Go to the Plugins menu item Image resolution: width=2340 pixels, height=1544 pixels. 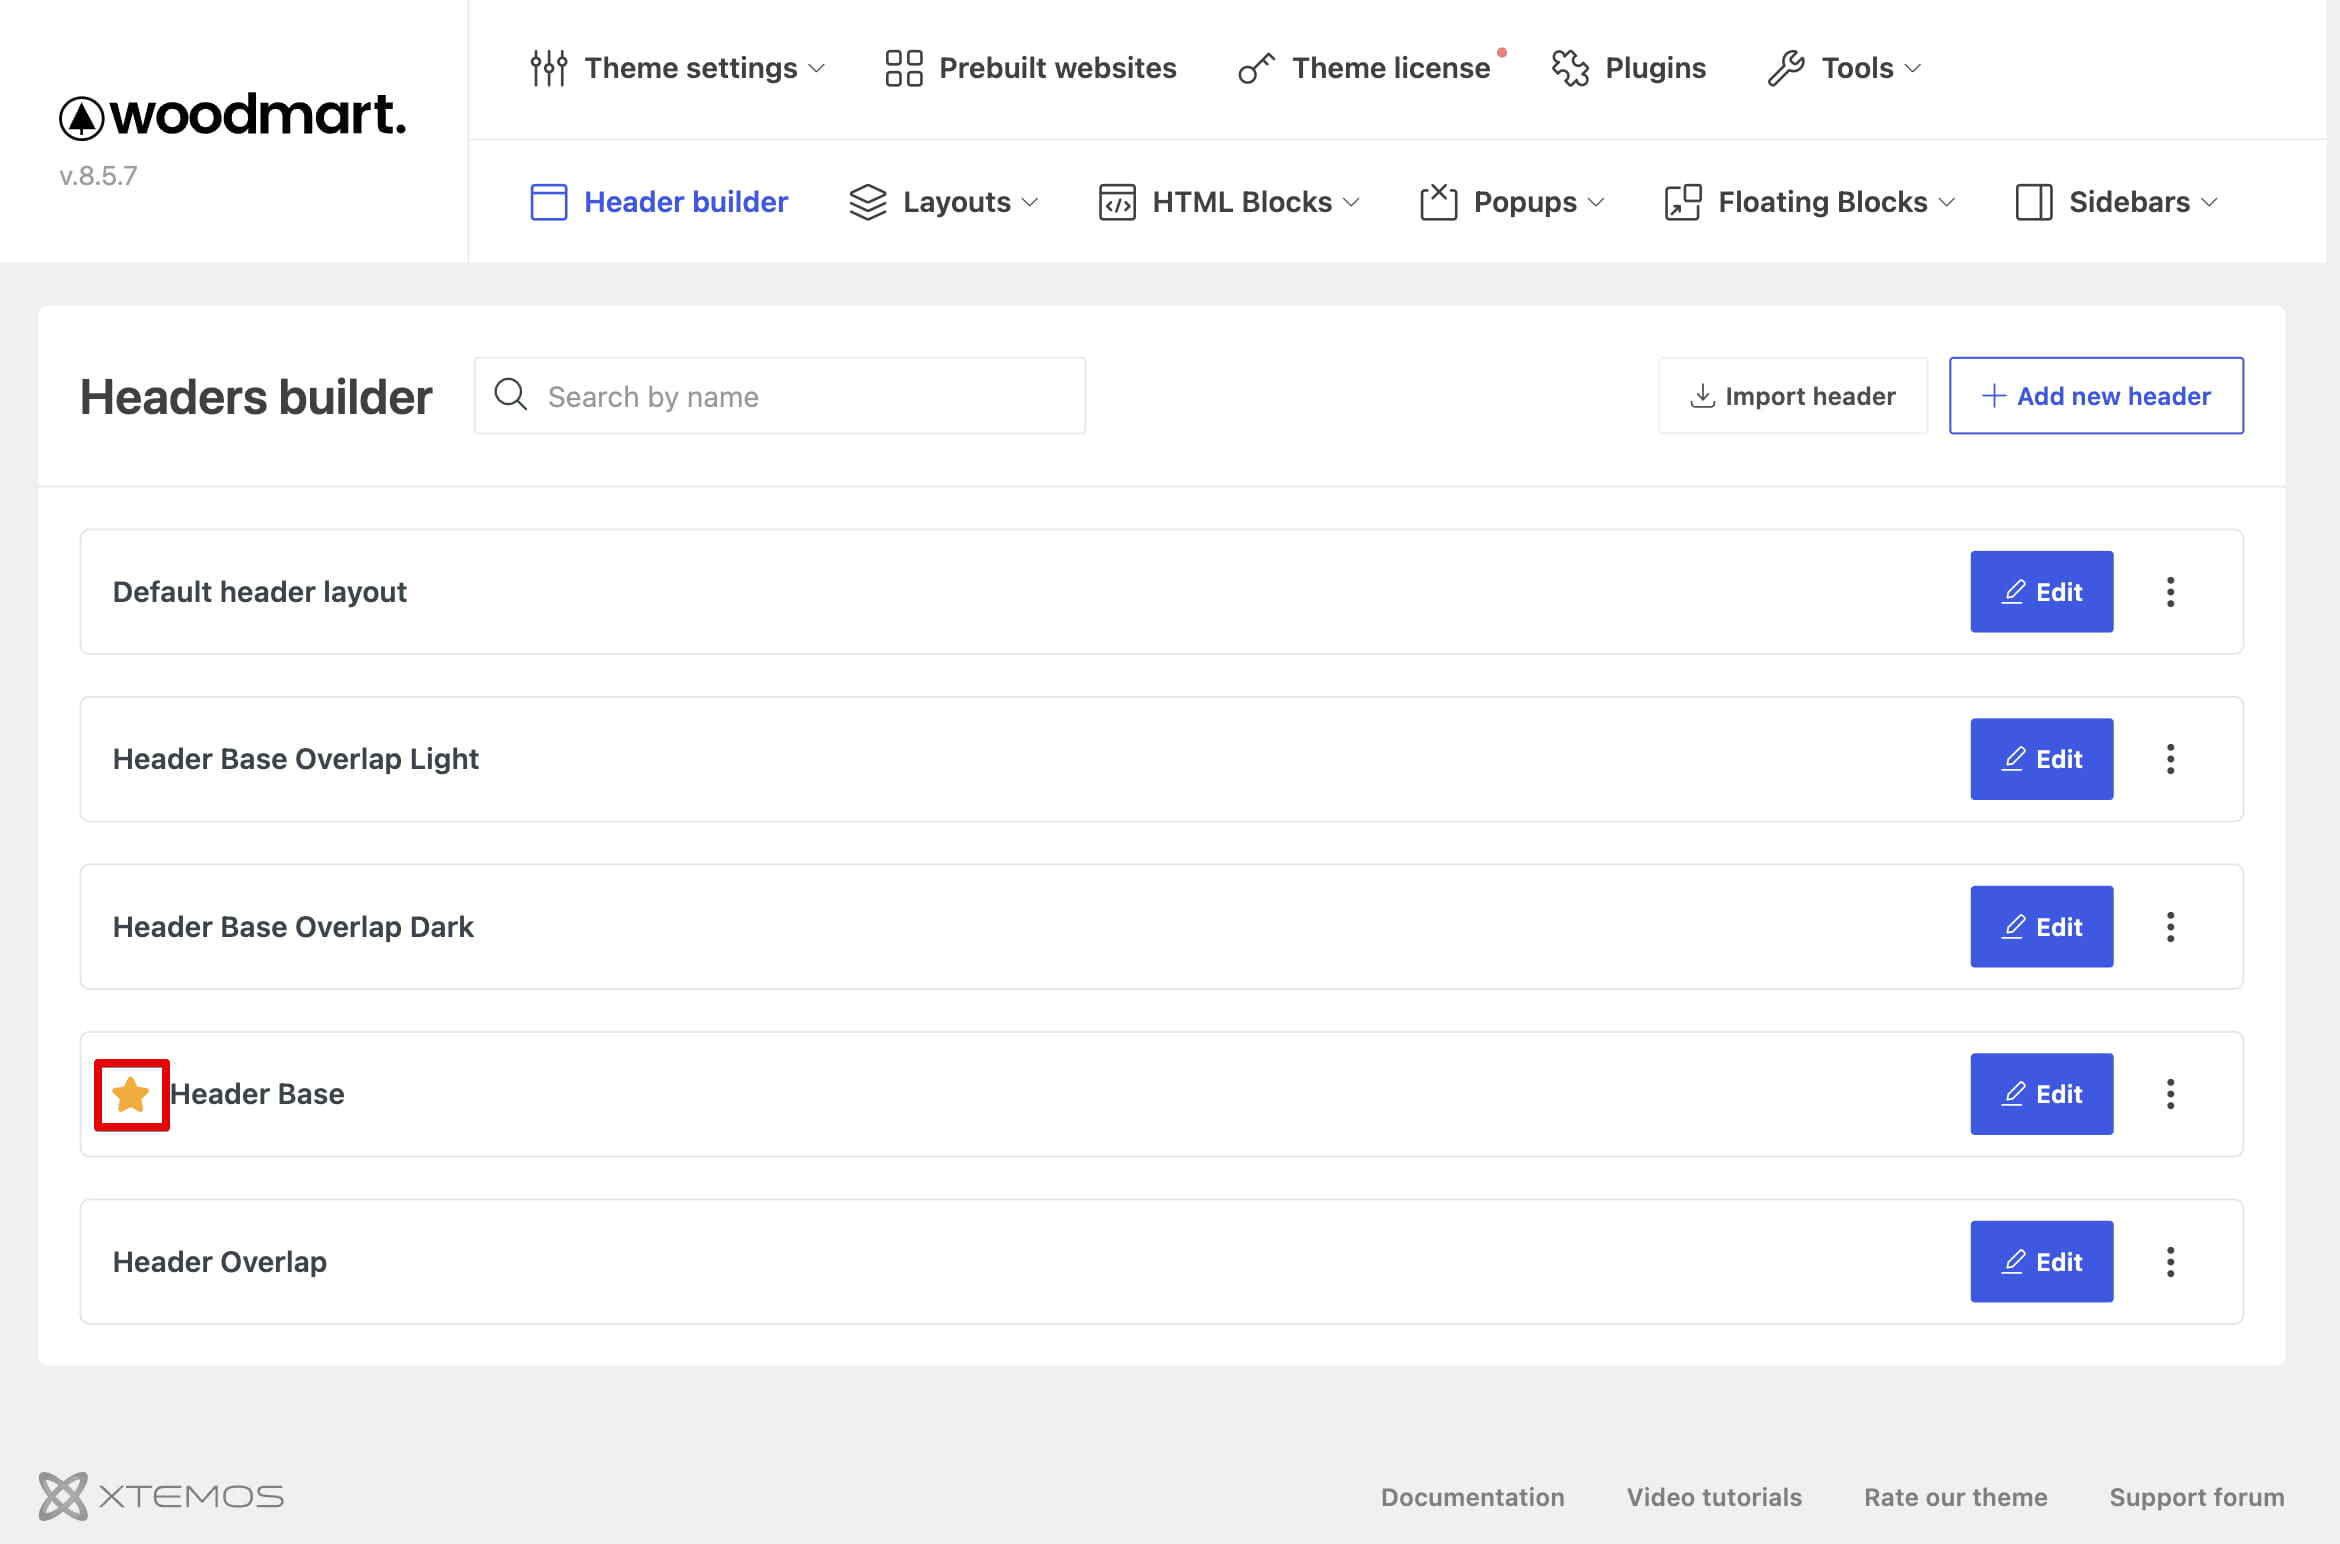1629,68
